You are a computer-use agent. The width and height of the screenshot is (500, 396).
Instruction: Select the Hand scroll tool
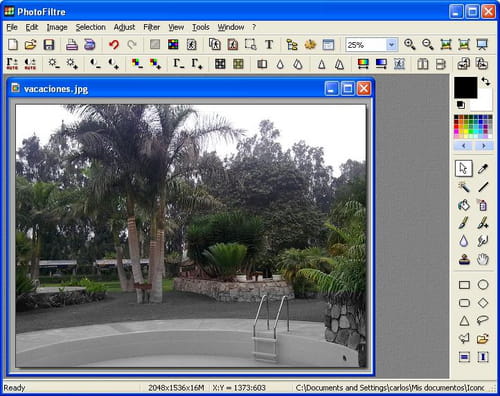(x=483, y=259)
